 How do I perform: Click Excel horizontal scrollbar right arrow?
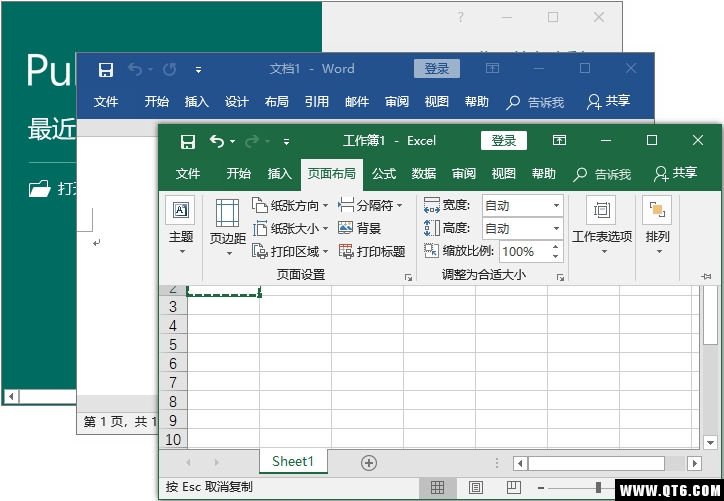tap(694, 463)
